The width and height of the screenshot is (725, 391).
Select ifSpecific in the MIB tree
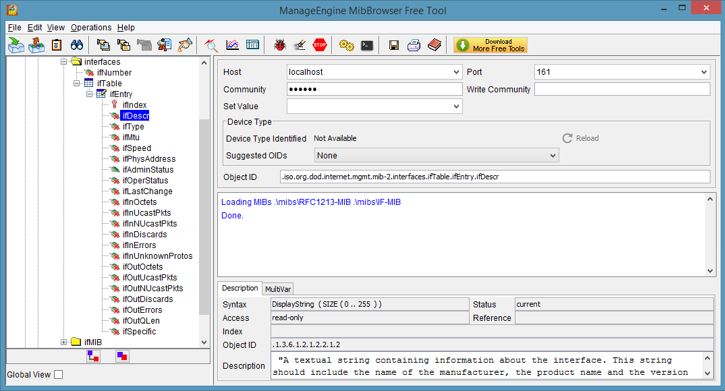pyautogui.click(x=139, y=331)
